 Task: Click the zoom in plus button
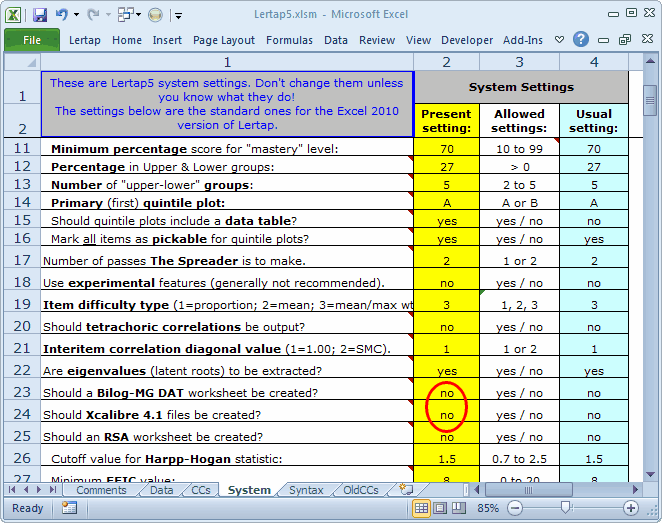click(x=631, y=508)
